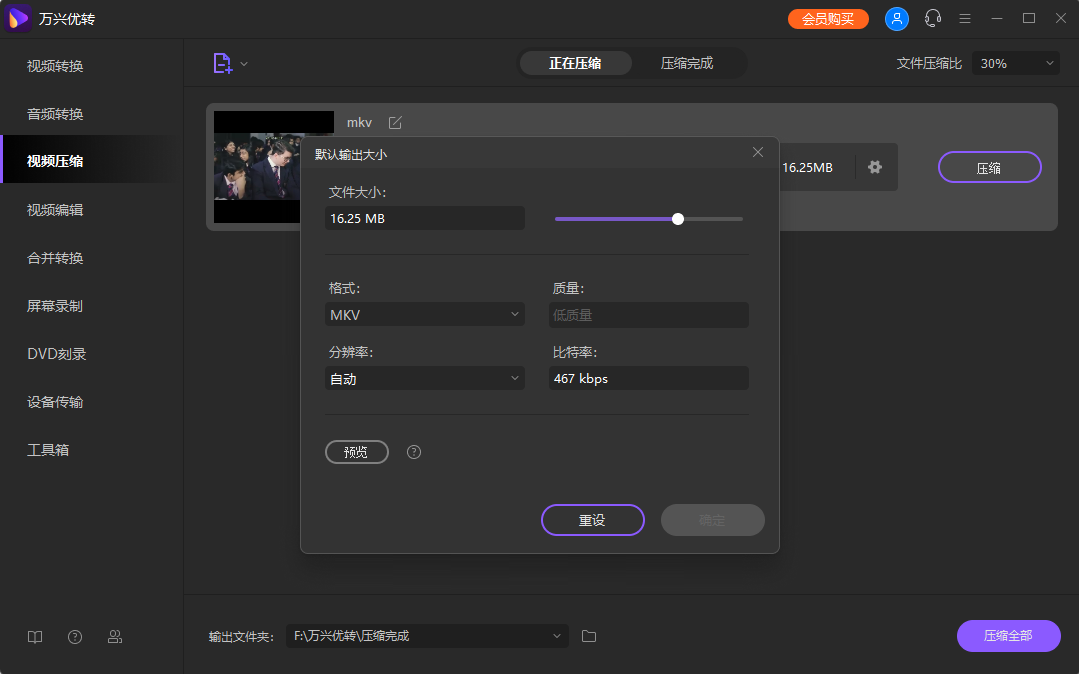Open output settings via gear icon
Image resolution: width=1079 pixels, height=674 pixels.
click(x=875, y=167)
